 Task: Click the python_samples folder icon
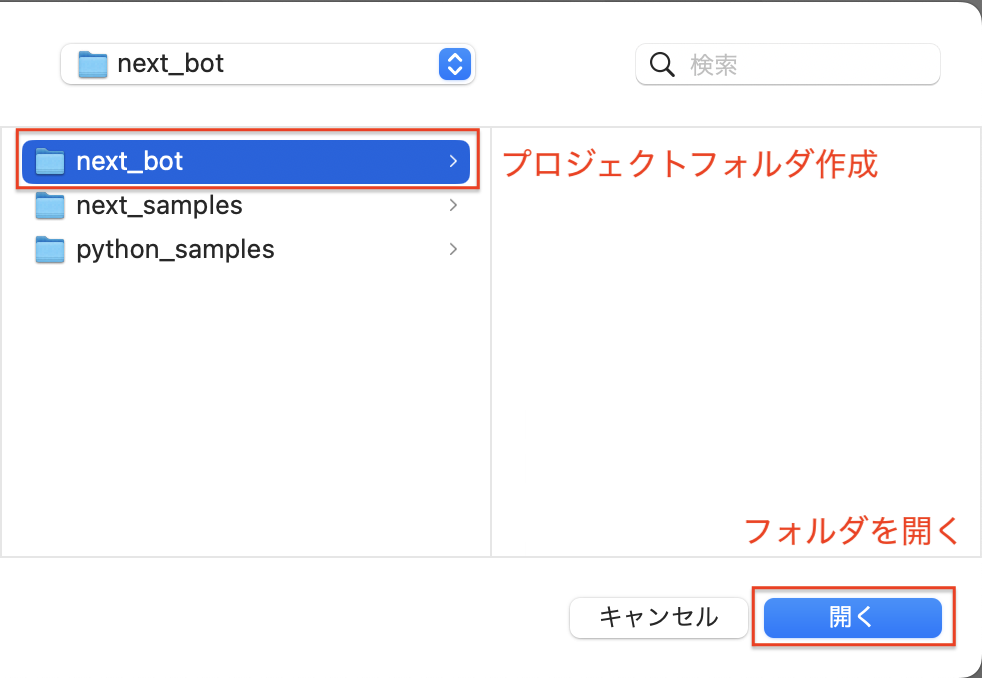pos(50,249)
